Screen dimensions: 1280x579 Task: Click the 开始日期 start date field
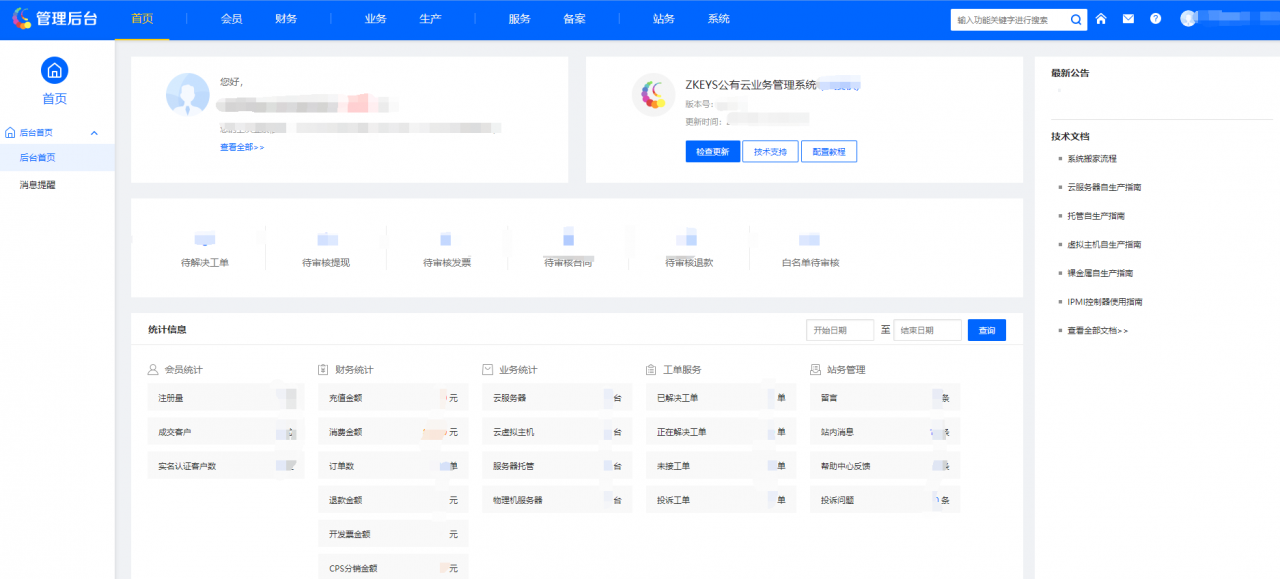tap(839, 329)
